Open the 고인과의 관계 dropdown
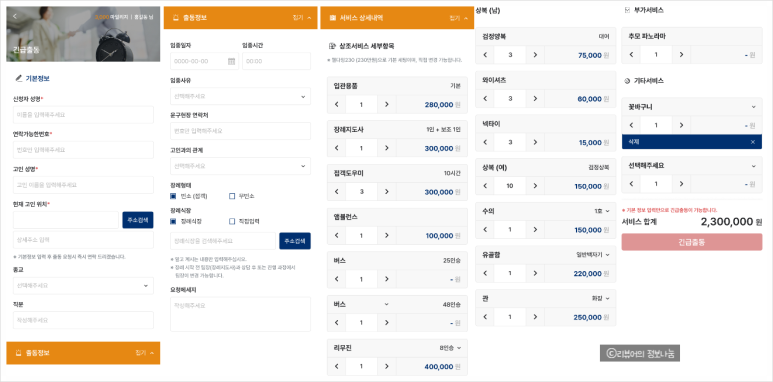This screenshot has width=773, height=382. tap(240, 166)
